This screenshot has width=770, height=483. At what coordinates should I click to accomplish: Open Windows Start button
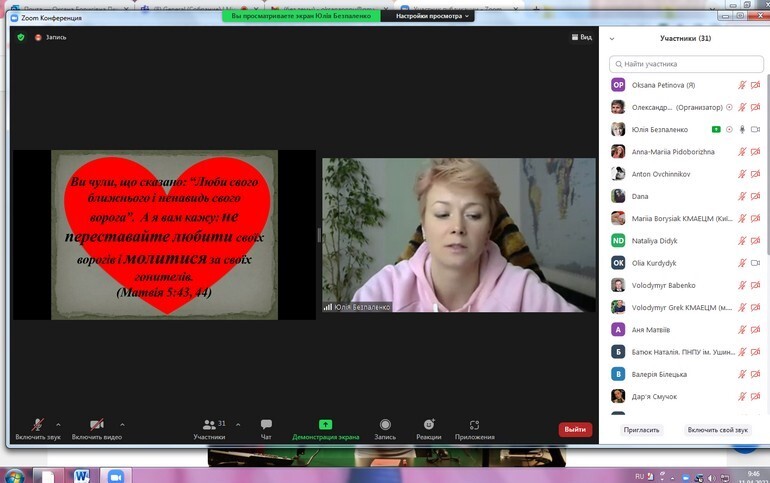tap(14, 476)
